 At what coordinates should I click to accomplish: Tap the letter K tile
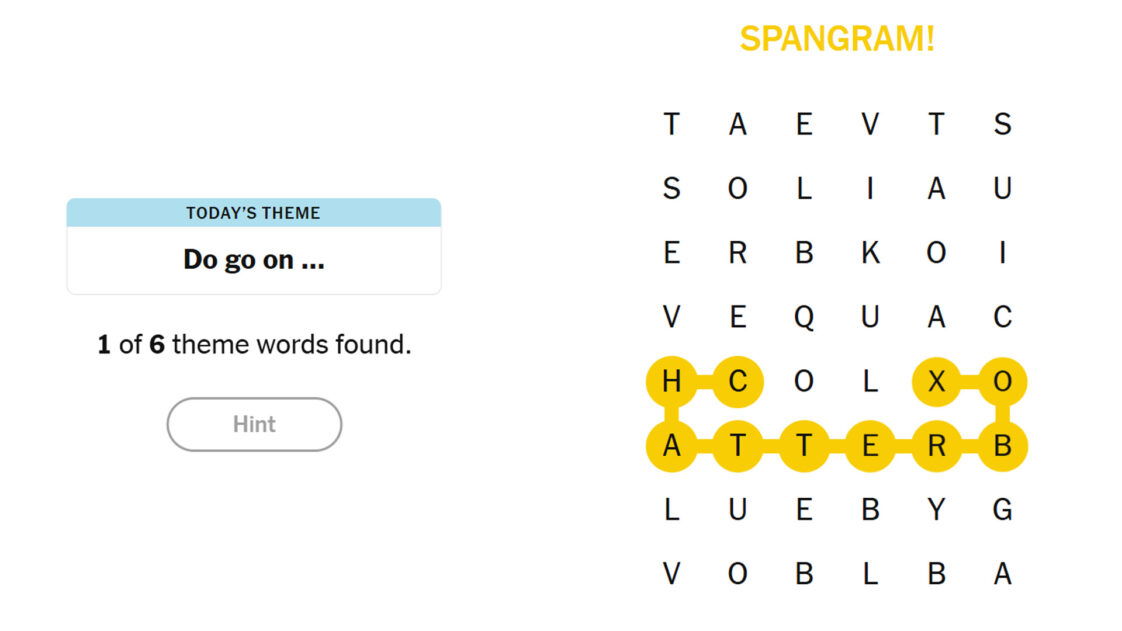(870, 253)
